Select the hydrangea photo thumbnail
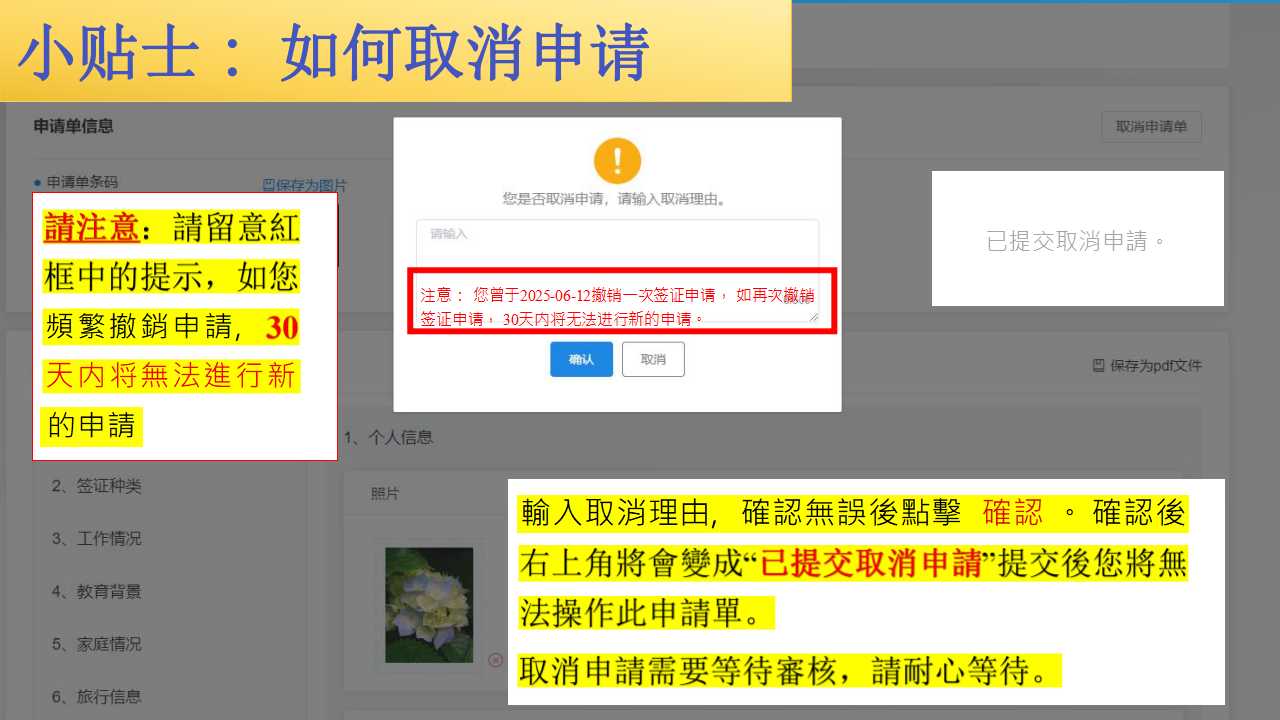 point(429,604)
